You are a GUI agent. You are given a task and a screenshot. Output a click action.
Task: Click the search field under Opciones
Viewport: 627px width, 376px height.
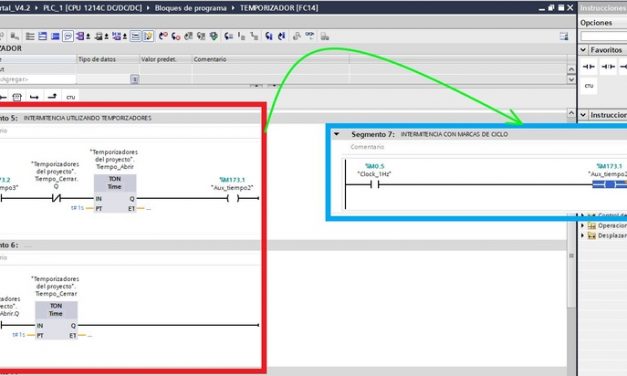tap(603, 37)
